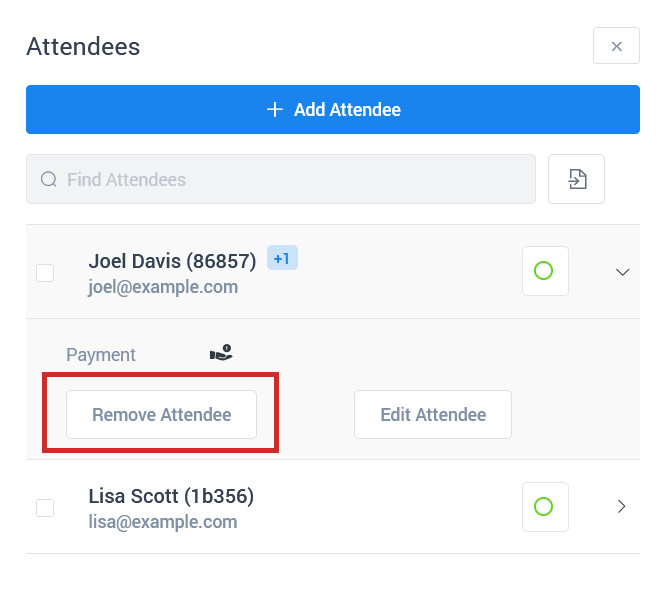This screenshot has height=604, width=670.
Task: Check the Lisa Scott checkbox
Action: point(45,508)
